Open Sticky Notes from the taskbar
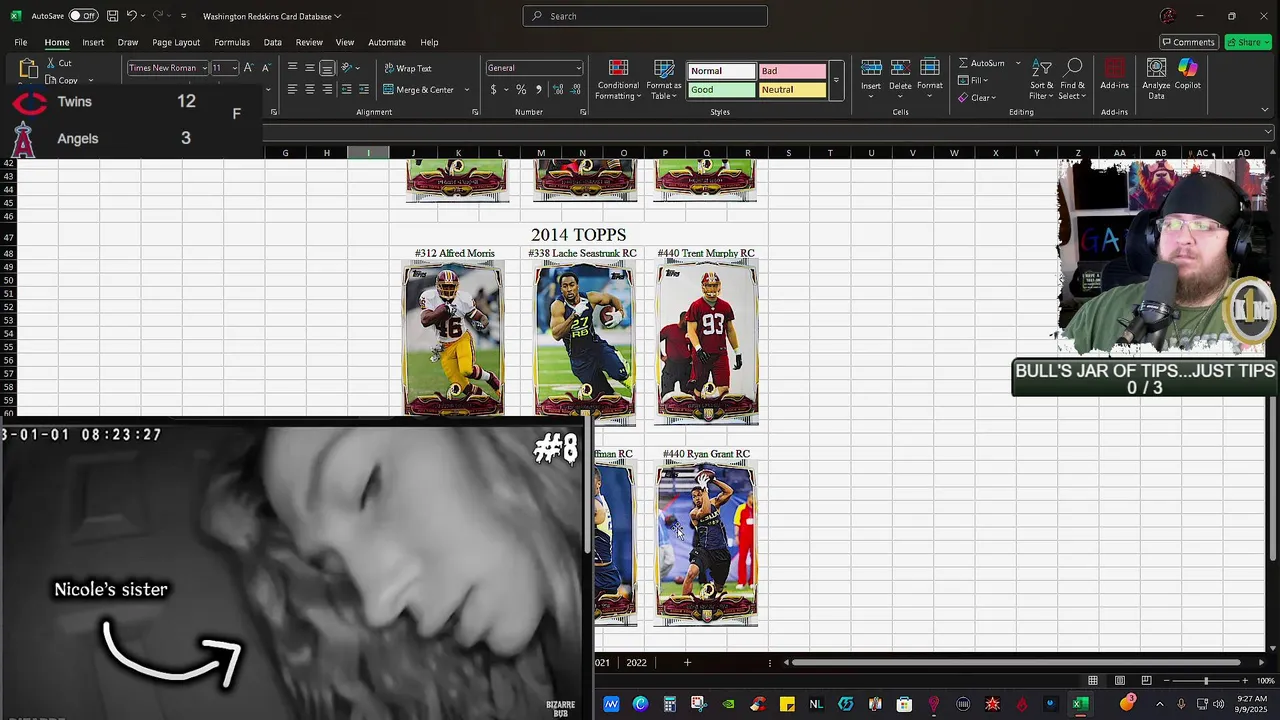Viewport: 1280px width, 720px height. click(x=787, y=704)
